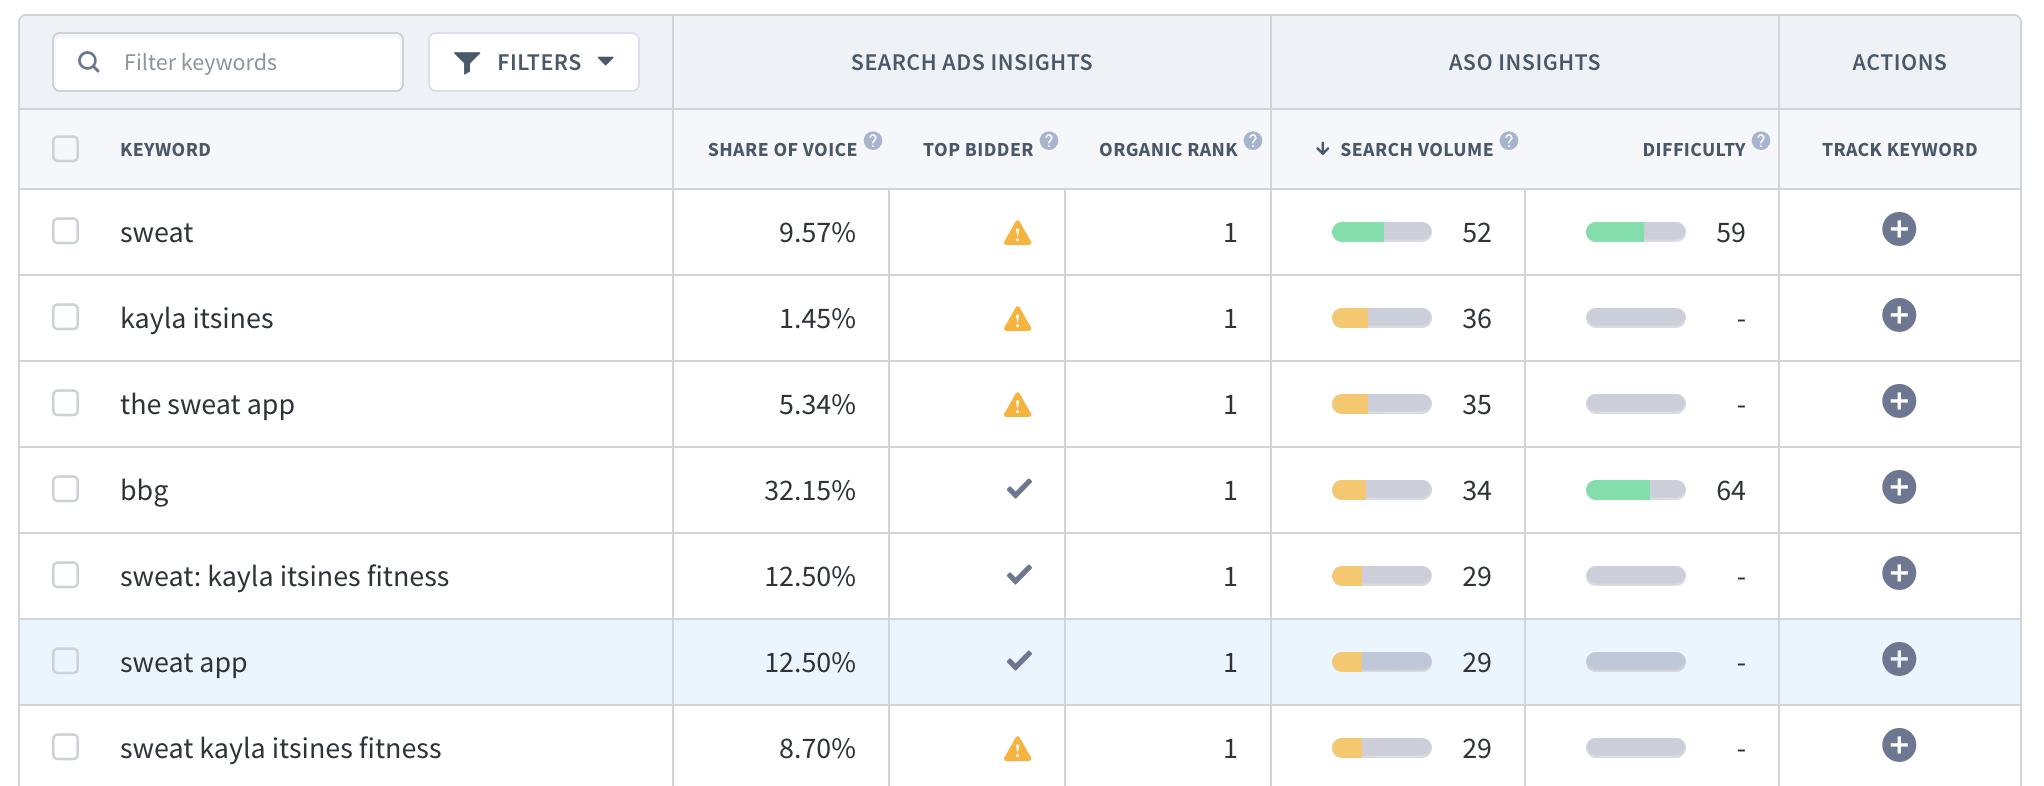Click the search volume value 36
Viewport: 2044px width, 786px height.
[x=1476, y=319]
